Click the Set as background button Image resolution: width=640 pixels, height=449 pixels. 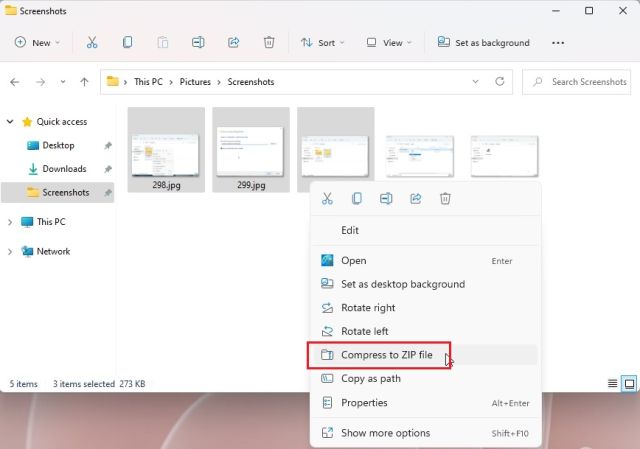point(483,43)
